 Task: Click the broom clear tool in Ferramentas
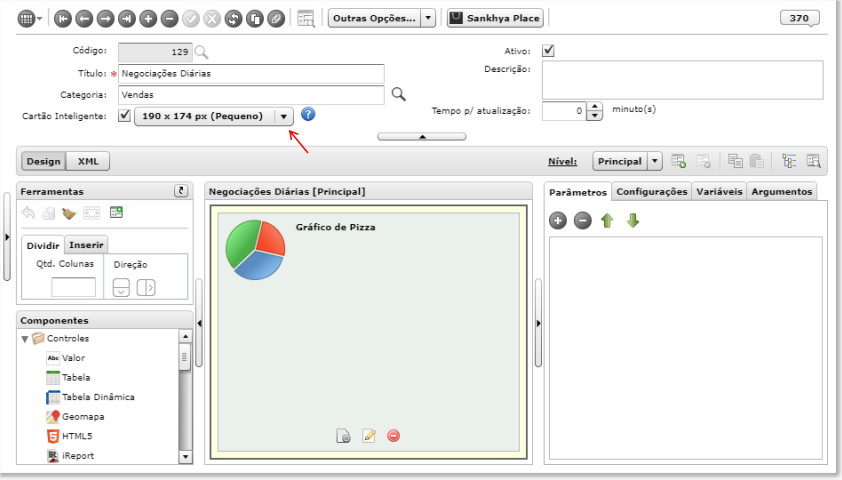click(69, 213)
